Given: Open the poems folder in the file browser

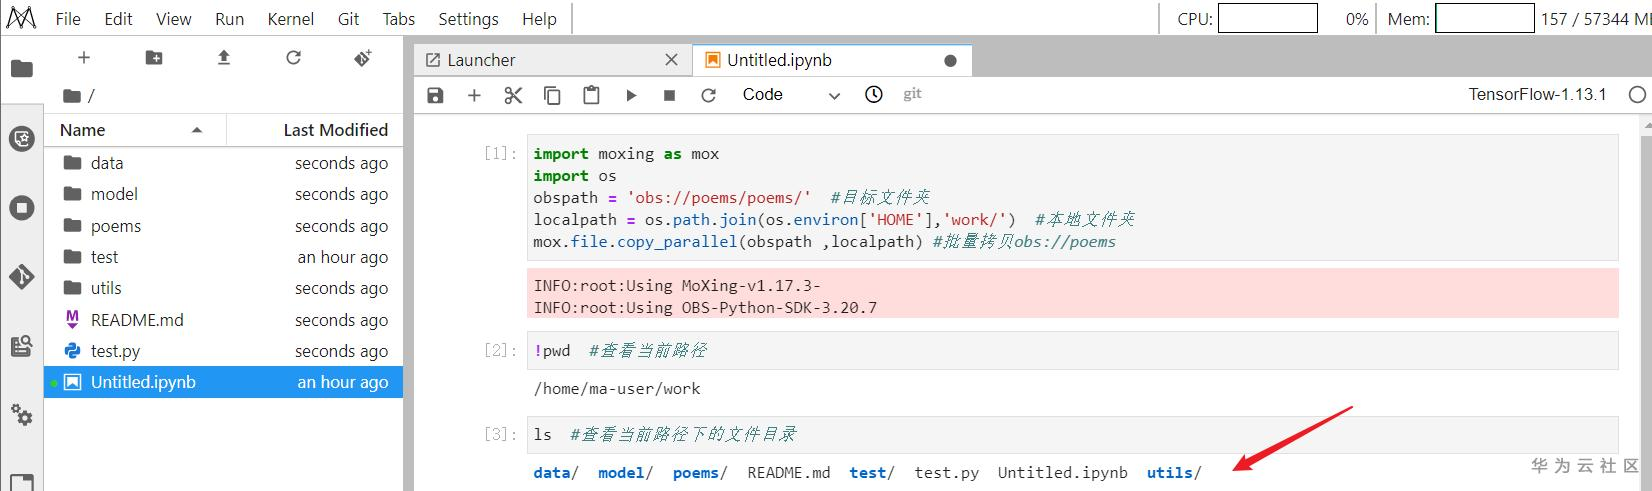Looking at the screenshot, I should [x=116, y=226].
